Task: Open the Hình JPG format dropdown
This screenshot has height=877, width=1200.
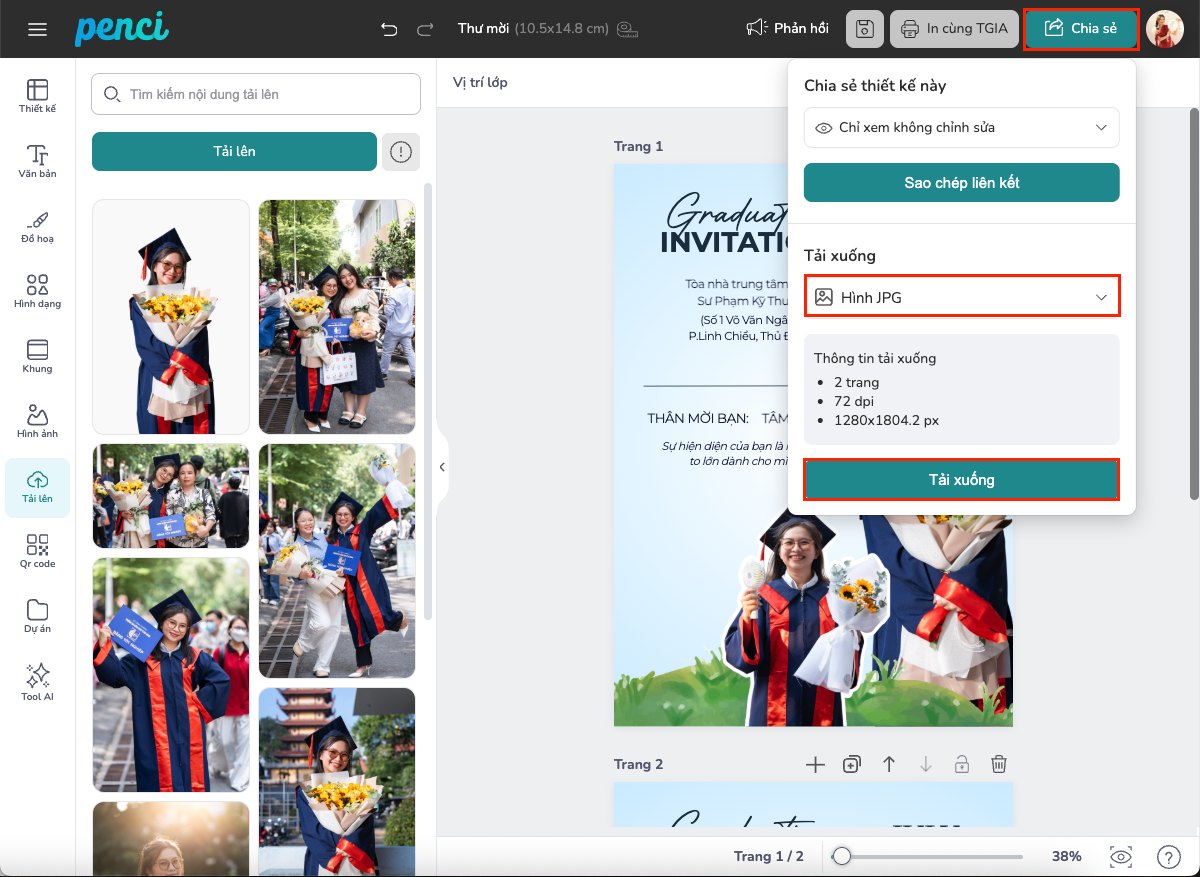Action: [x=961, y=297]
